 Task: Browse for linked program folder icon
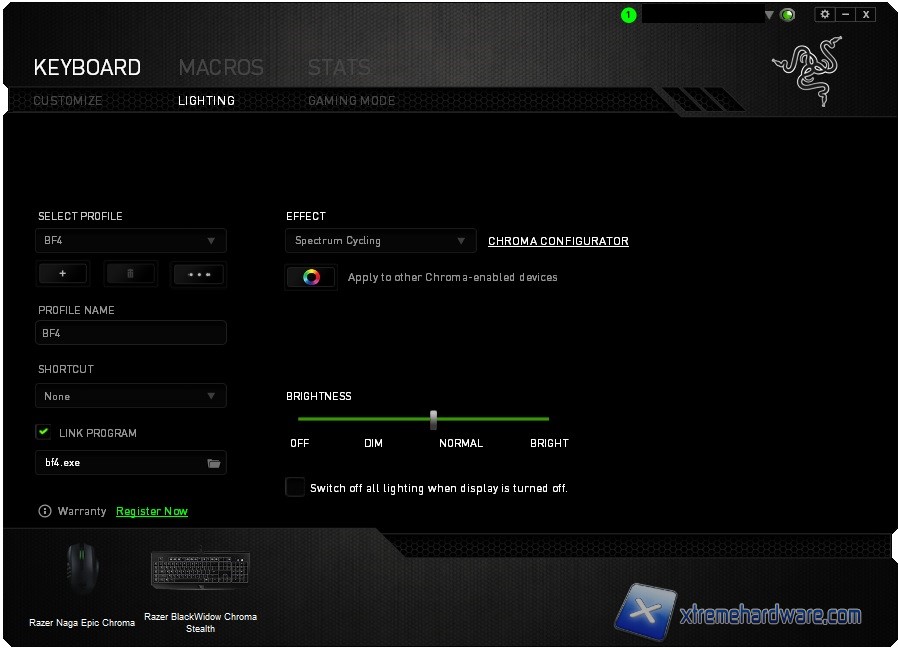(213, 463)
